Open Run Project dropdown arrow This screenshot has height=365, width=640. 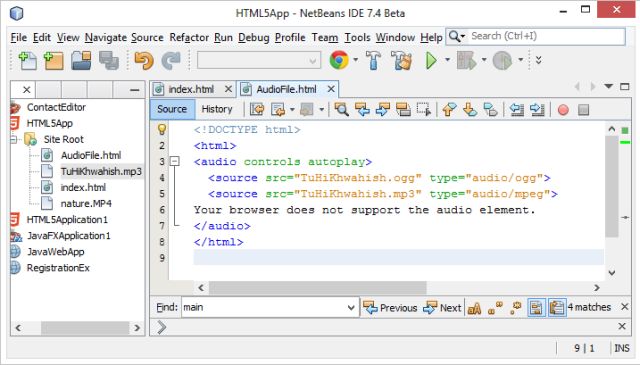click(447, 60)
